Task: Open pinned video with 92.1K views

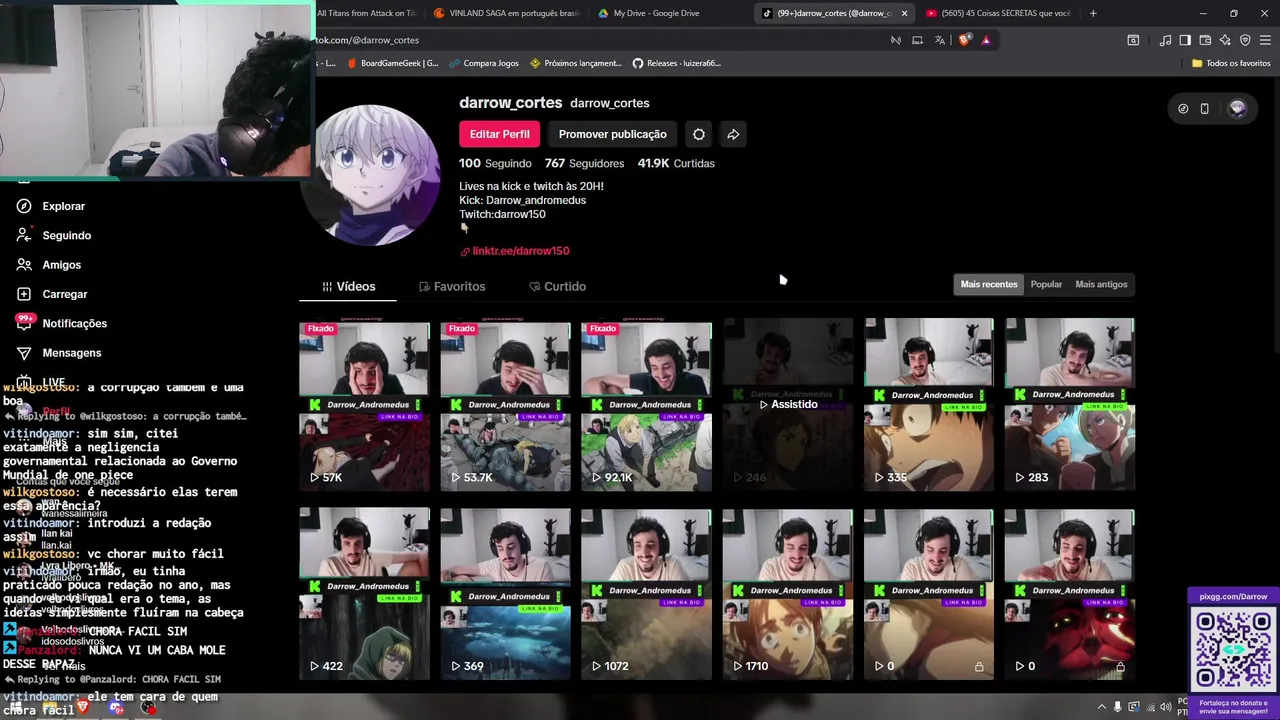Action: (646, 405)
